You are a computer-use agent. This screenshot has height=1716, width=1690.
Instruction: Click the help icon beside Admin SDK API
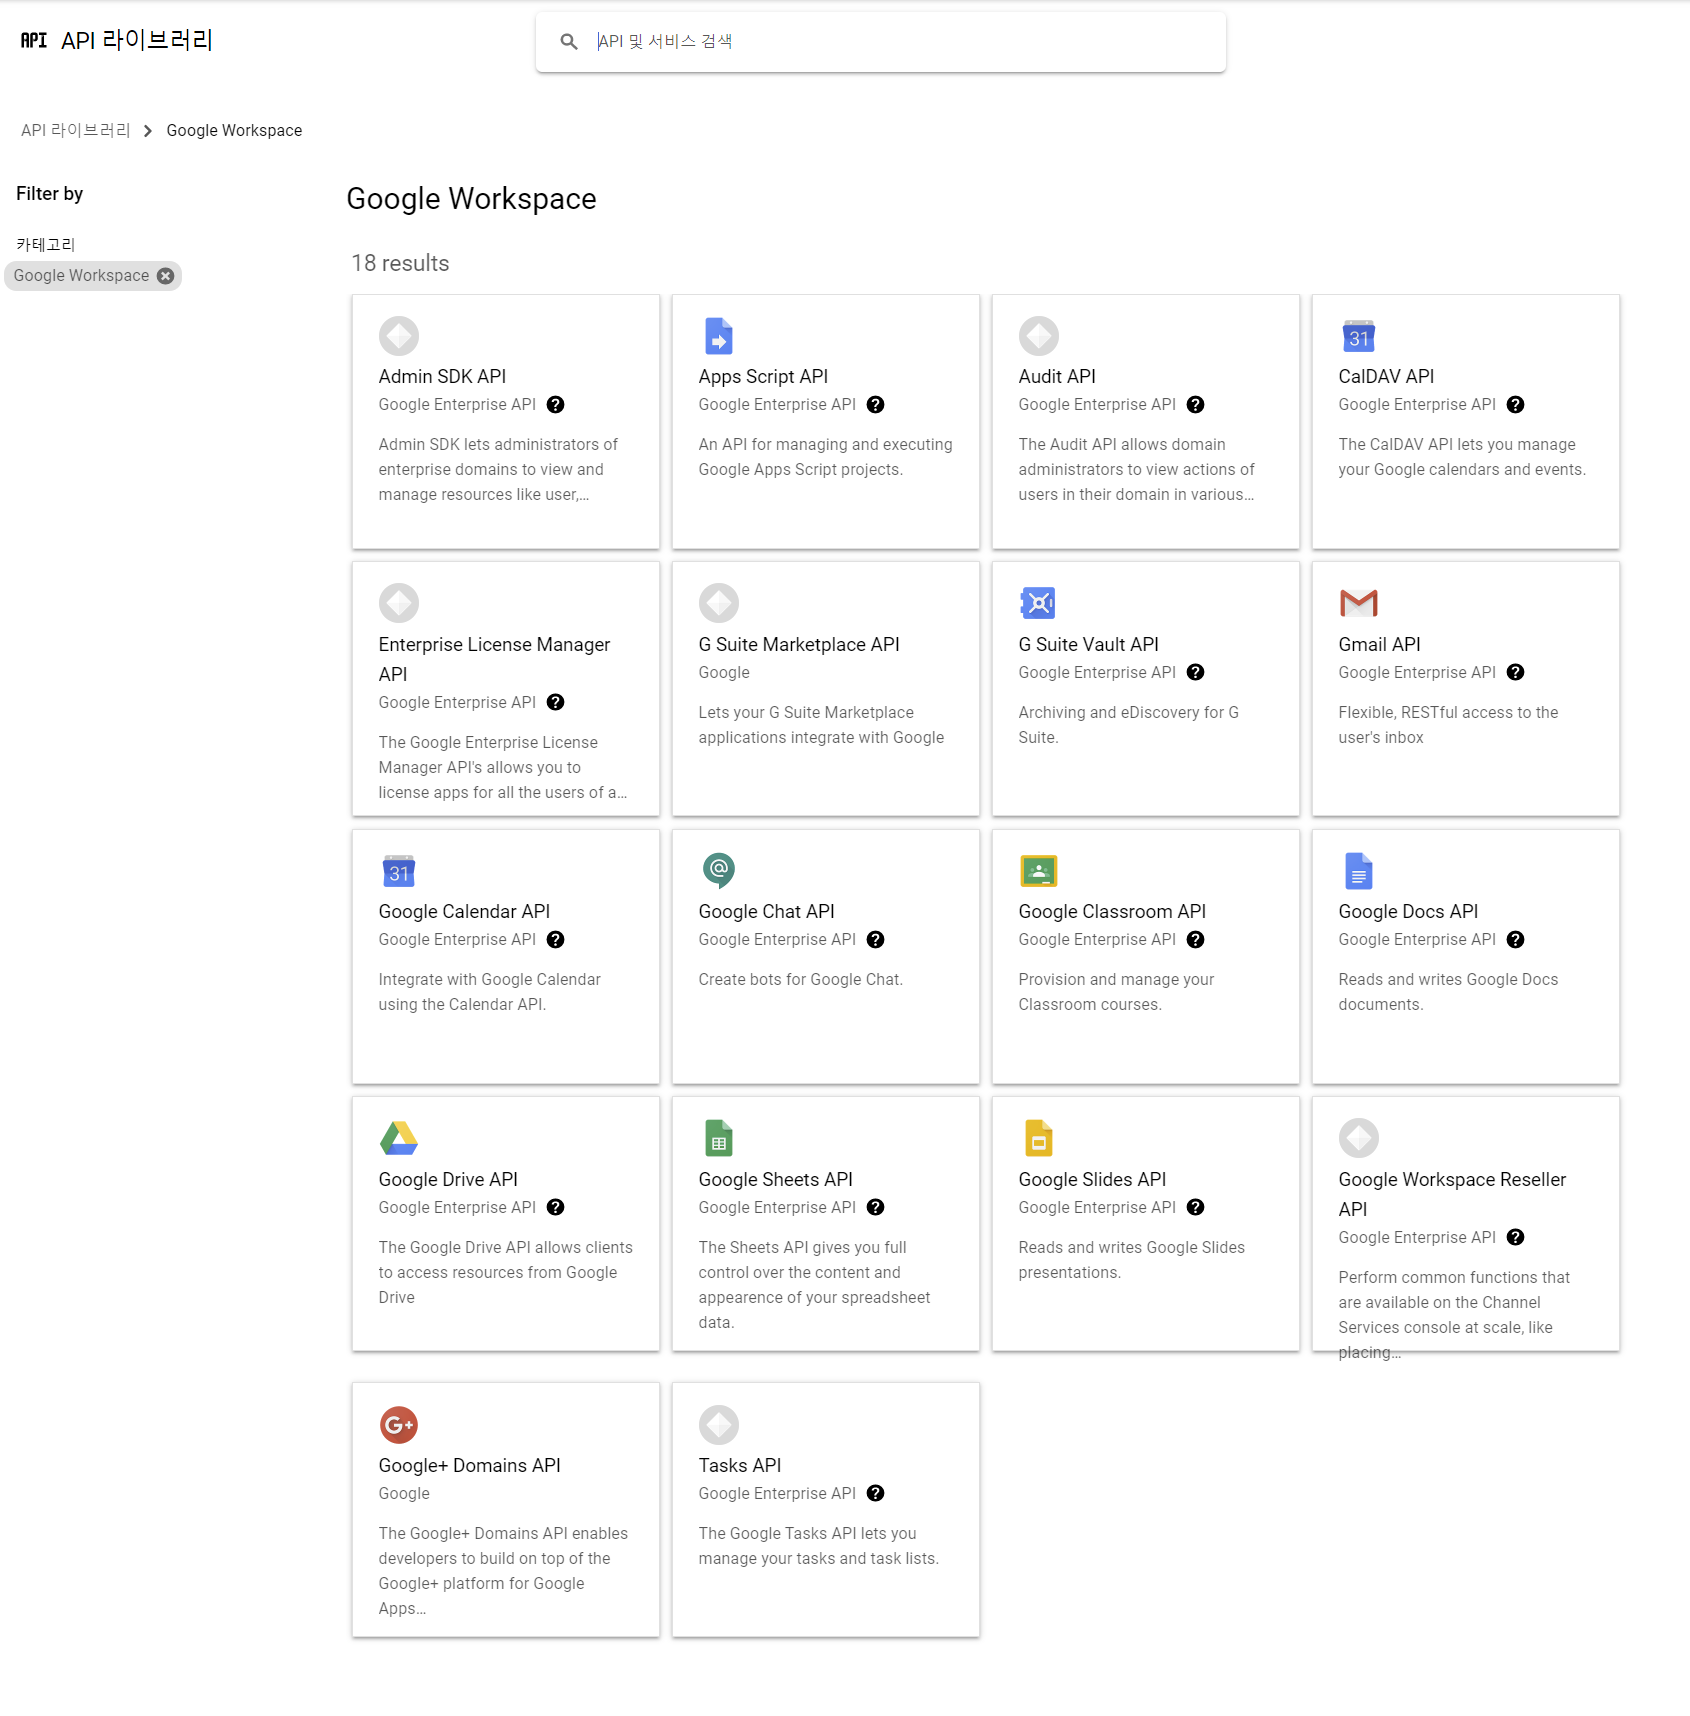(x=555, y=405)
